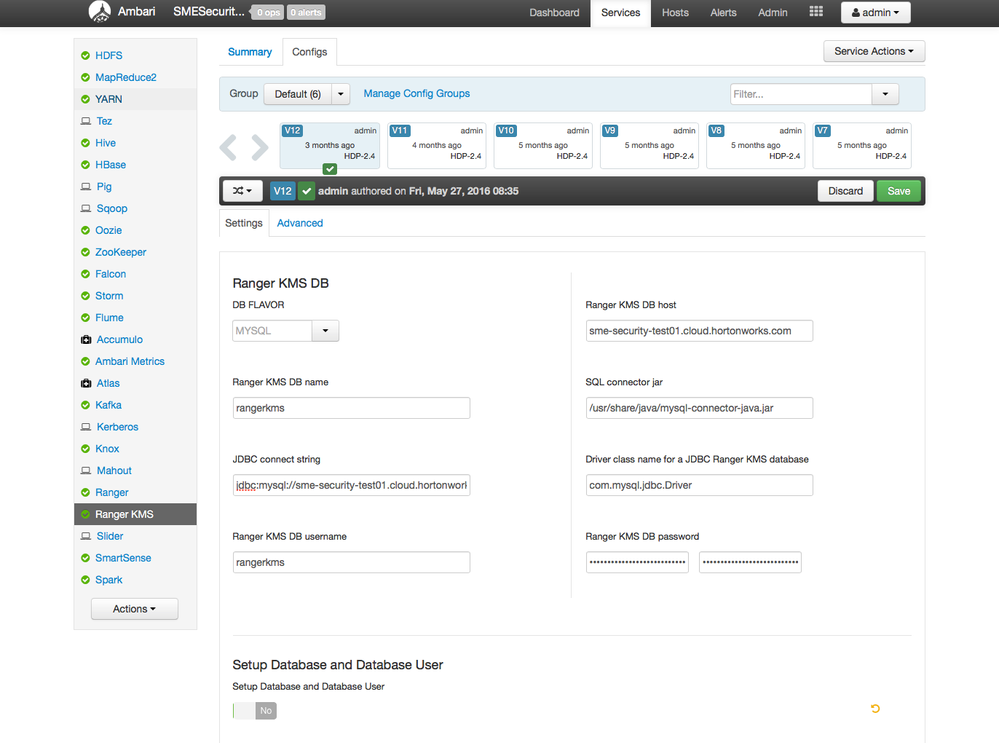Open Ranger service in sidebar
This screenshot has width=999, height=743.
tap(112, 492)
